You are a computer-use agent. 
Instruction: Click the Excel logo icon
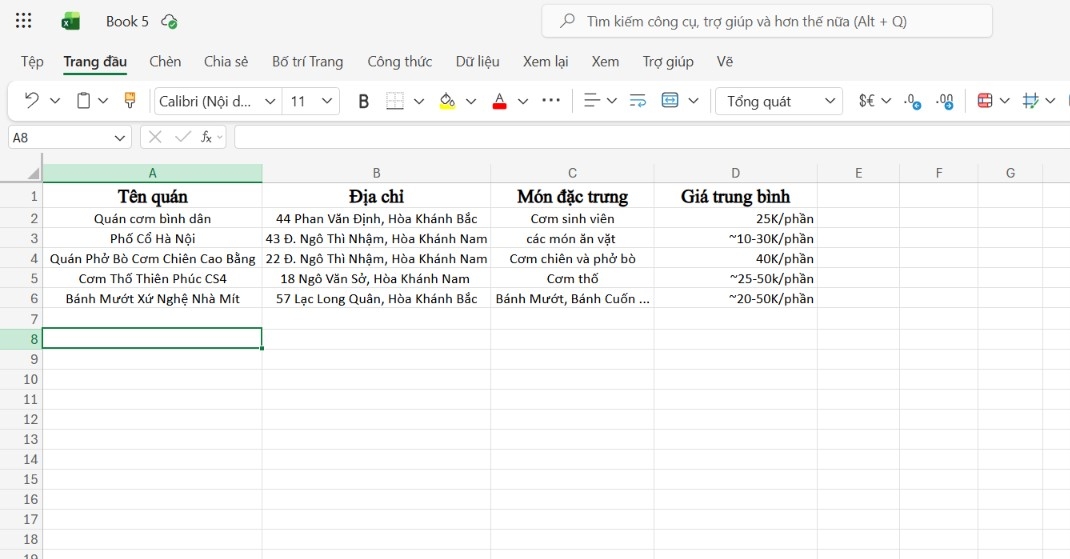(x=70, y=21)
